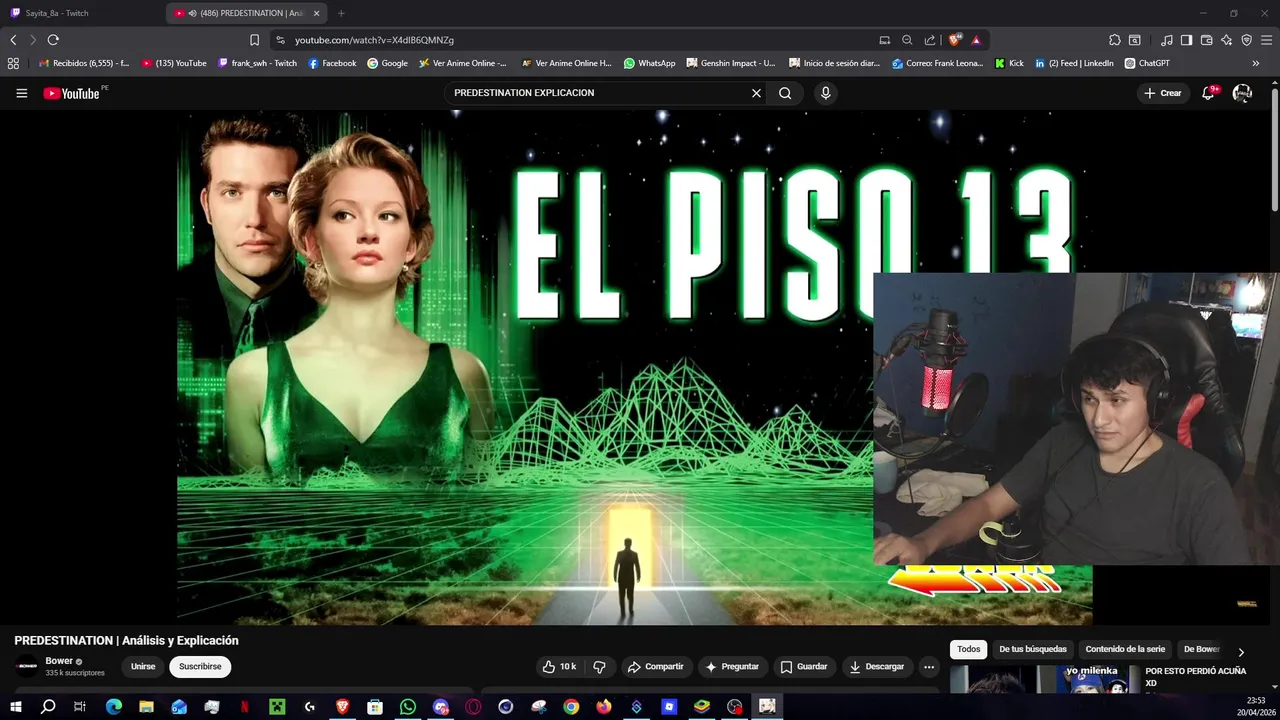Open the browser main hamburger menu

coord(1267,40)
